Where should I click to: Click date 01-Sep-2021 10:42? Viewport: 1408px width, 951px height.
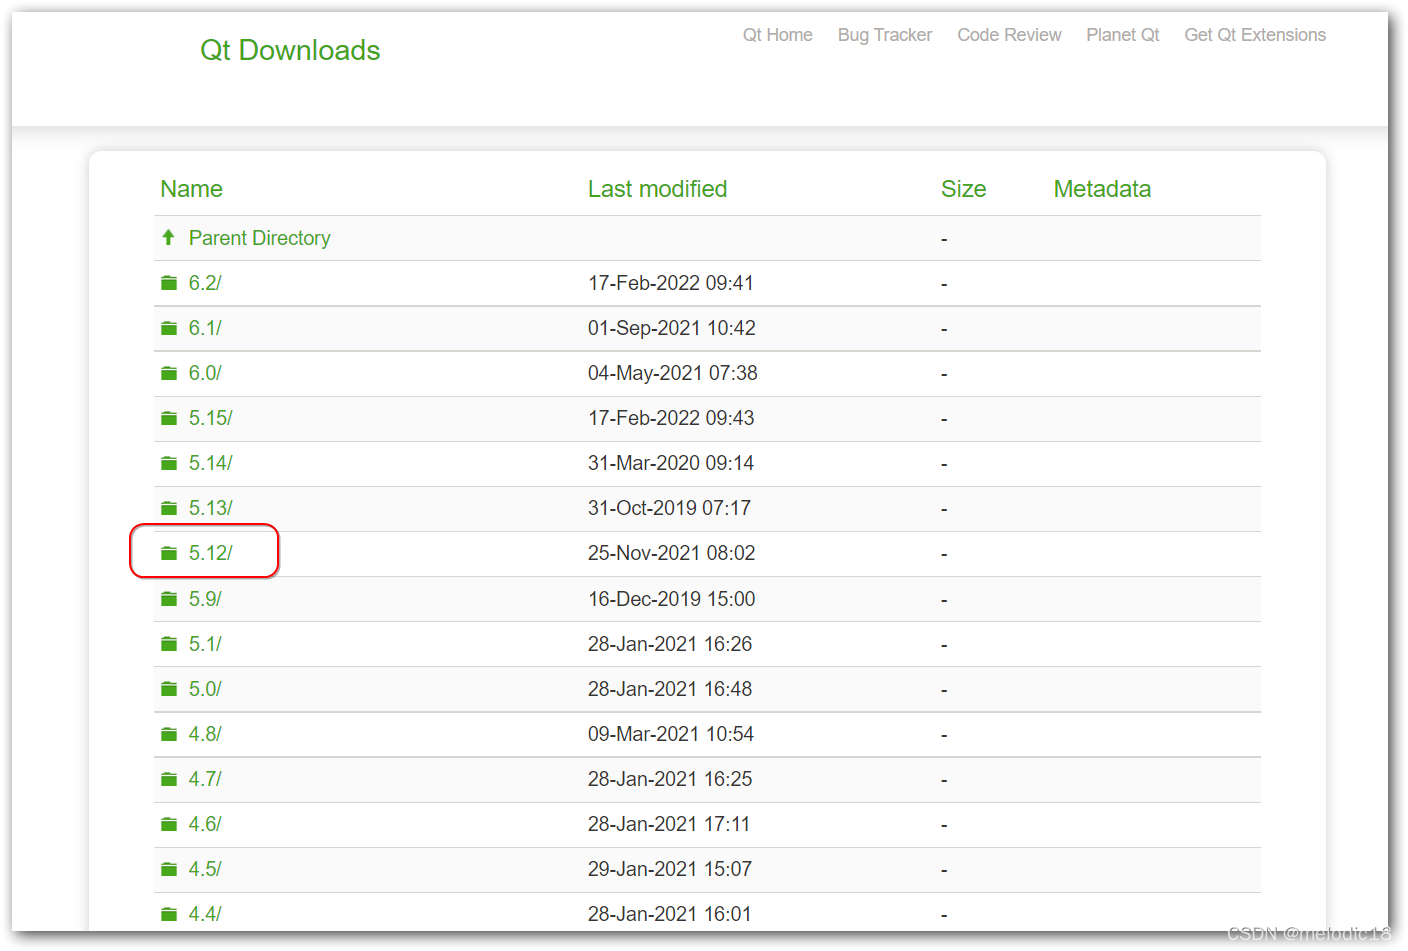pos(672,328)
